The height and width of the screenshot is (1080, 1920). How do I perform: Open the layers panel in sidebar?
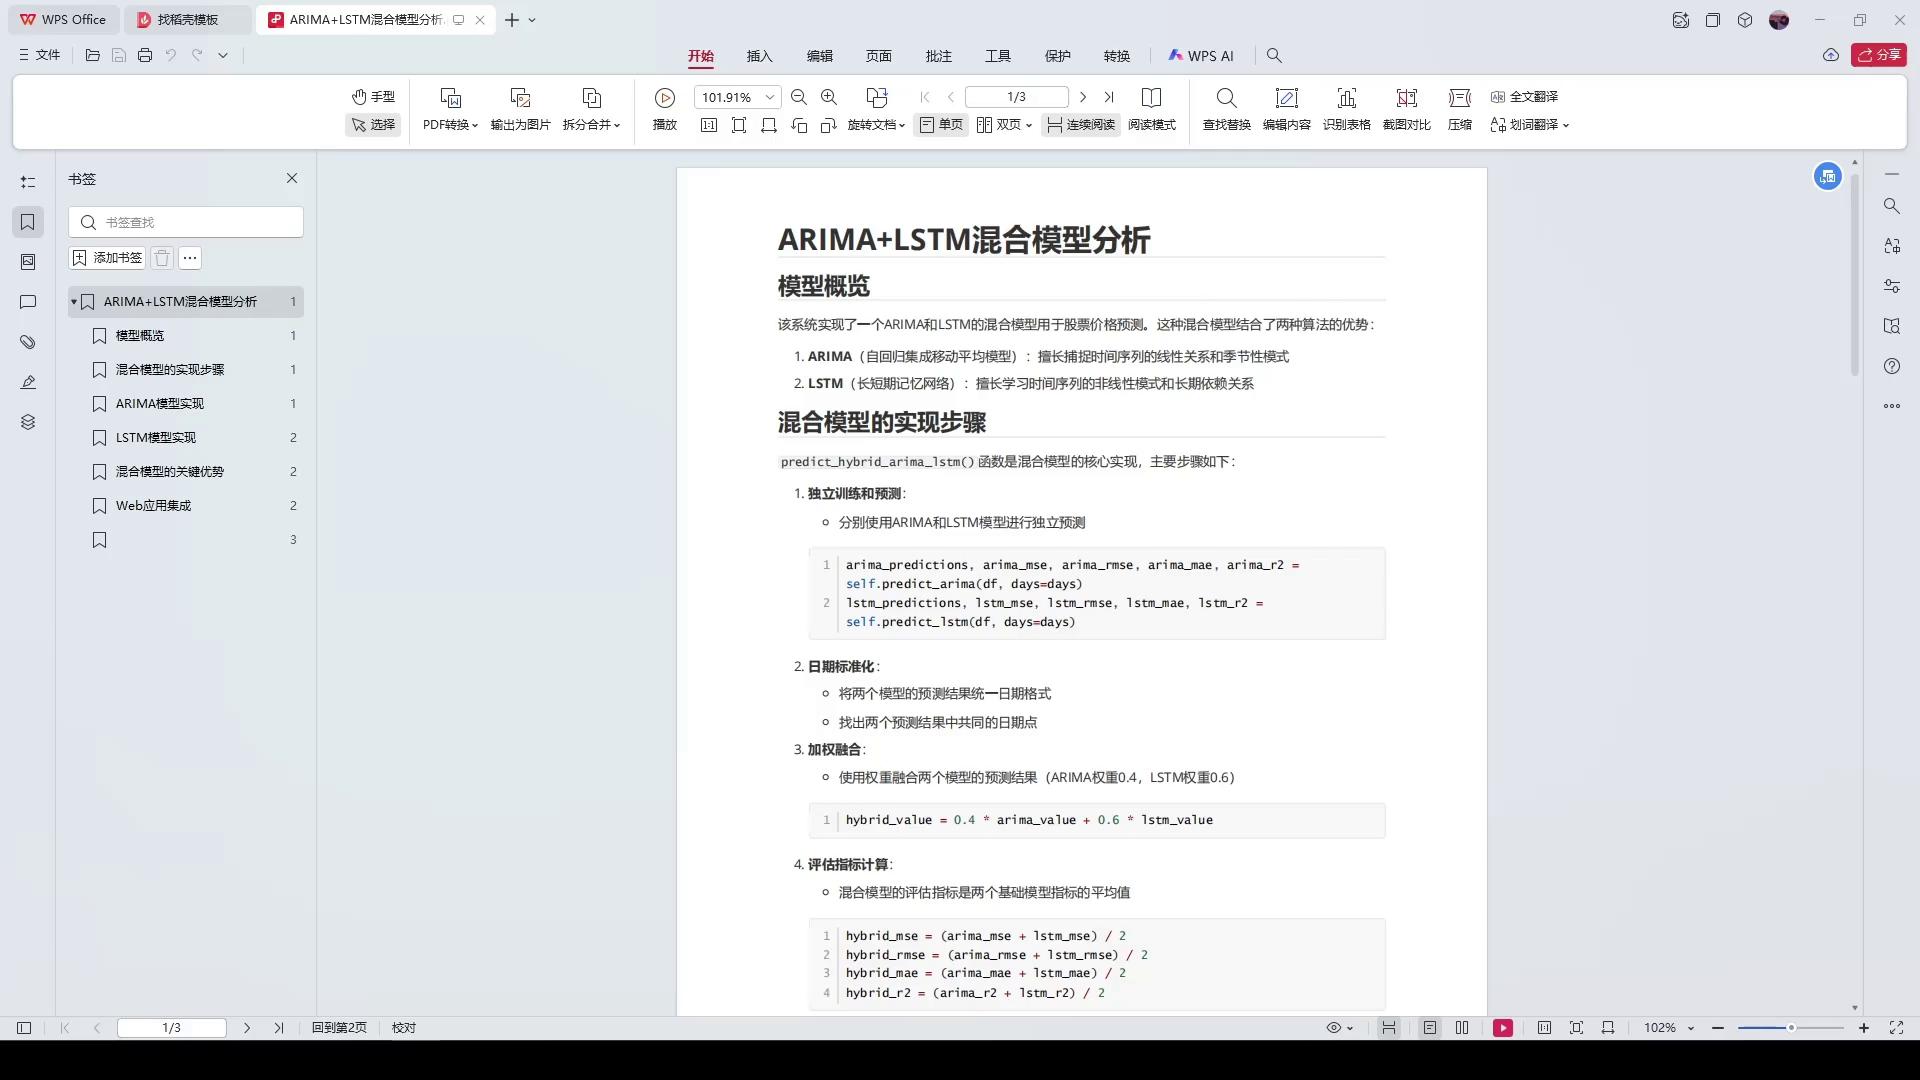pyautogui.click(x=28, y=422)
